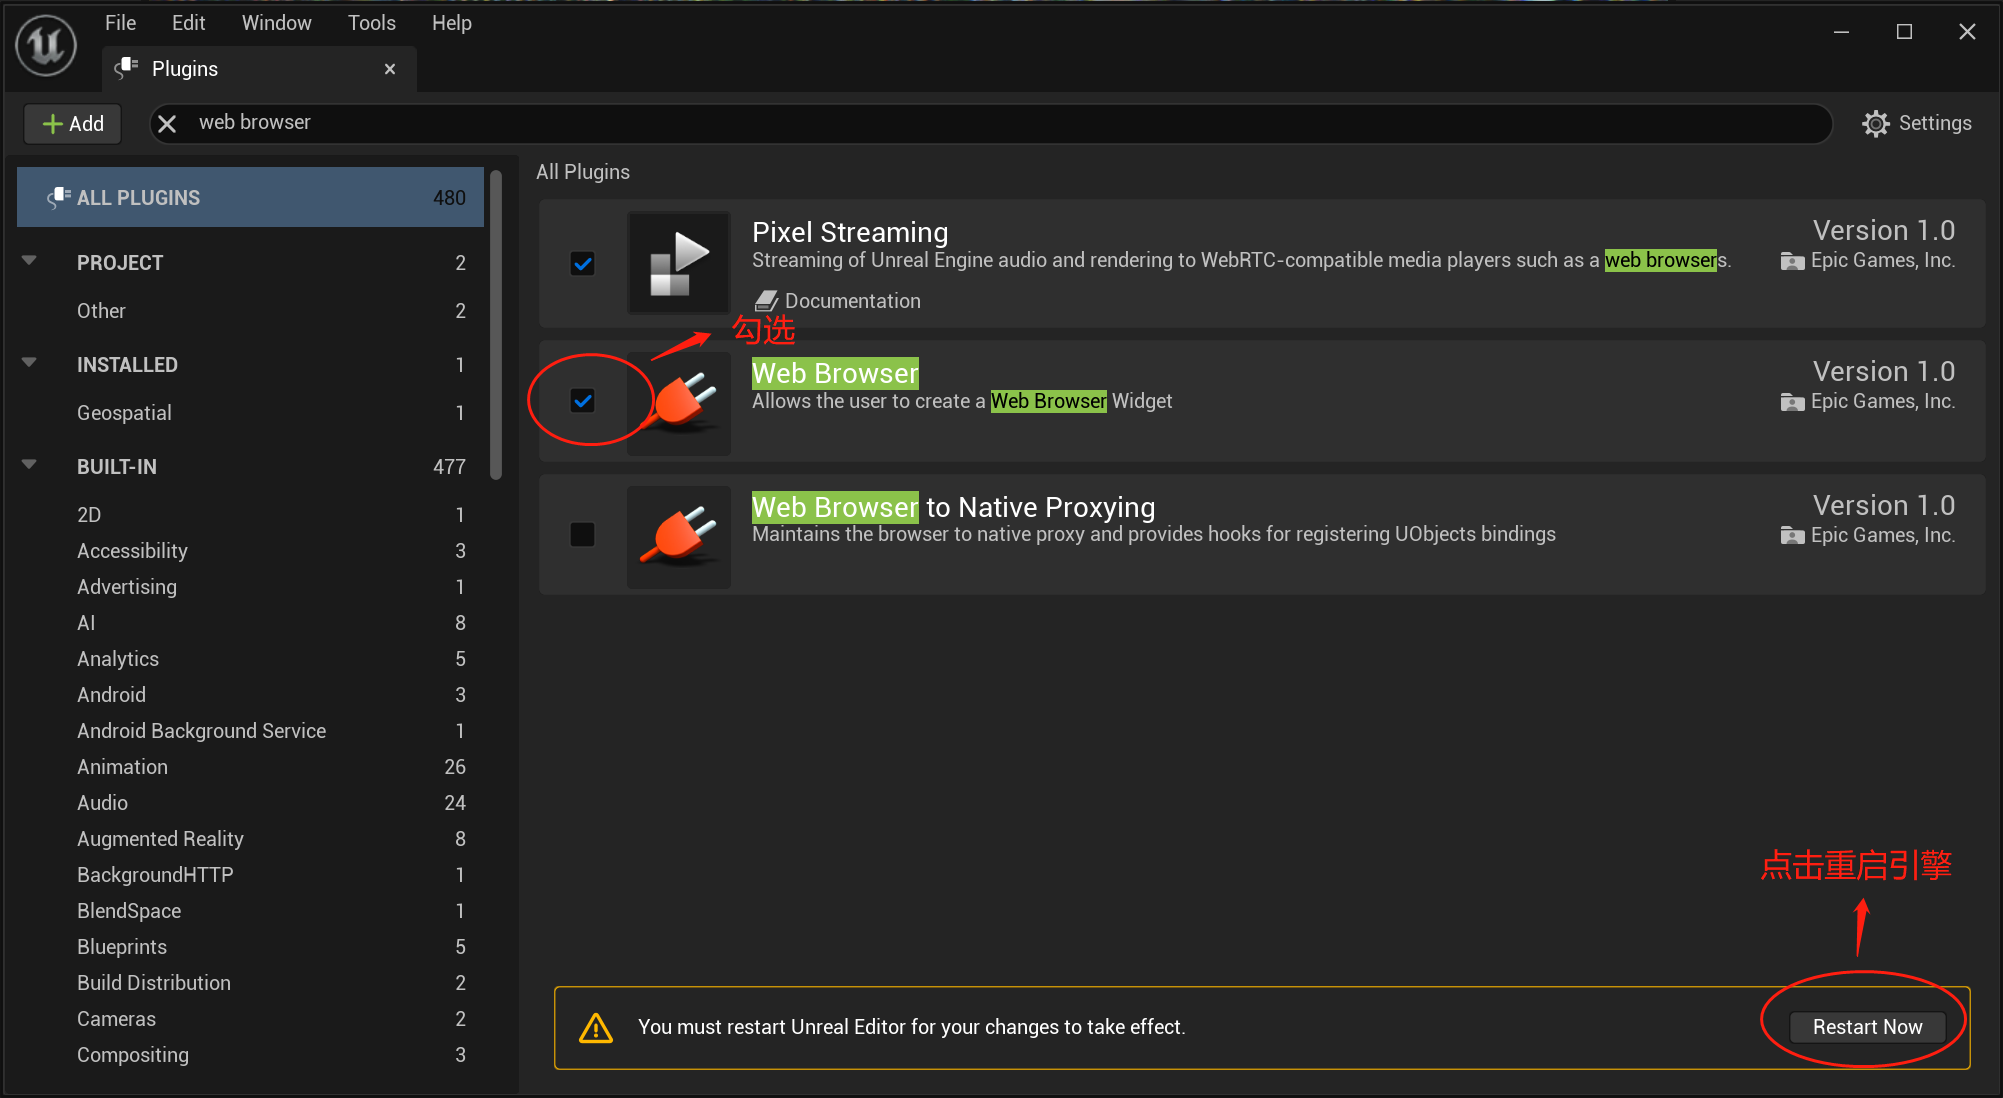Select the Compositing category
2003x1098 pixels.
[250, 1055]
